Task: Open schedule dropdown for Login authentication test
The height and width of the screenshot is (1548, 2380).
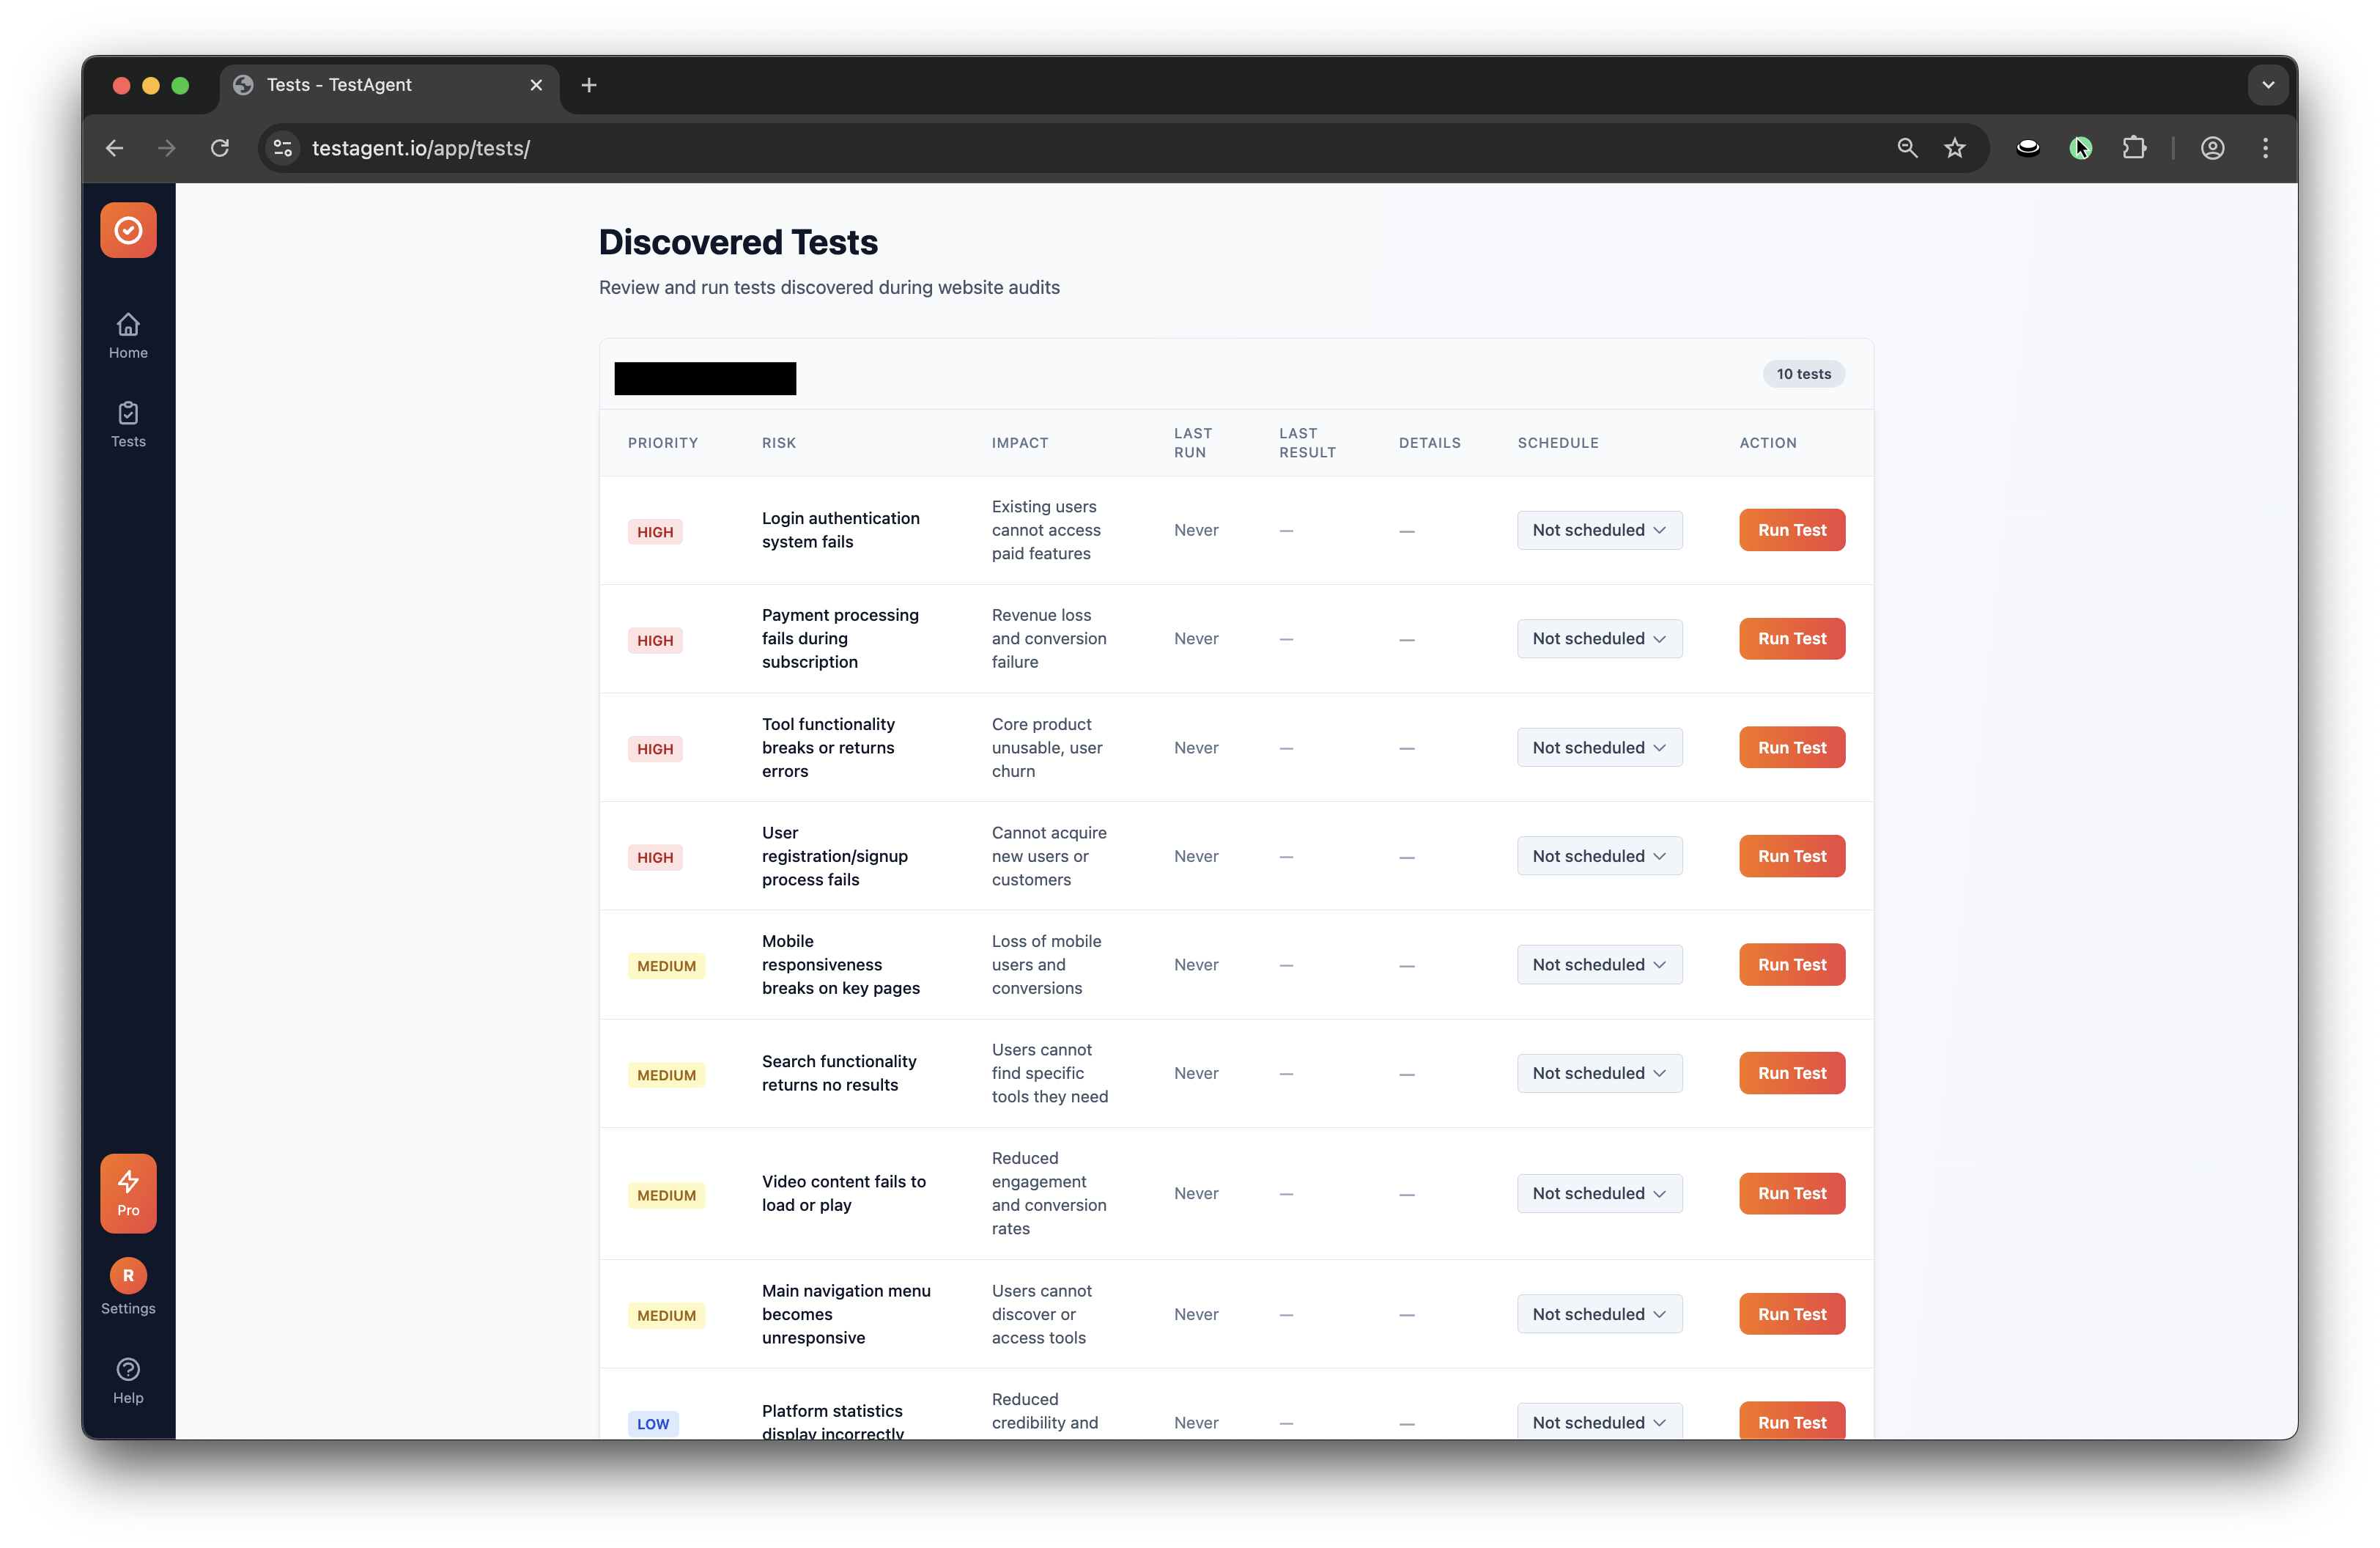Action: click(x=1598, y=530)
